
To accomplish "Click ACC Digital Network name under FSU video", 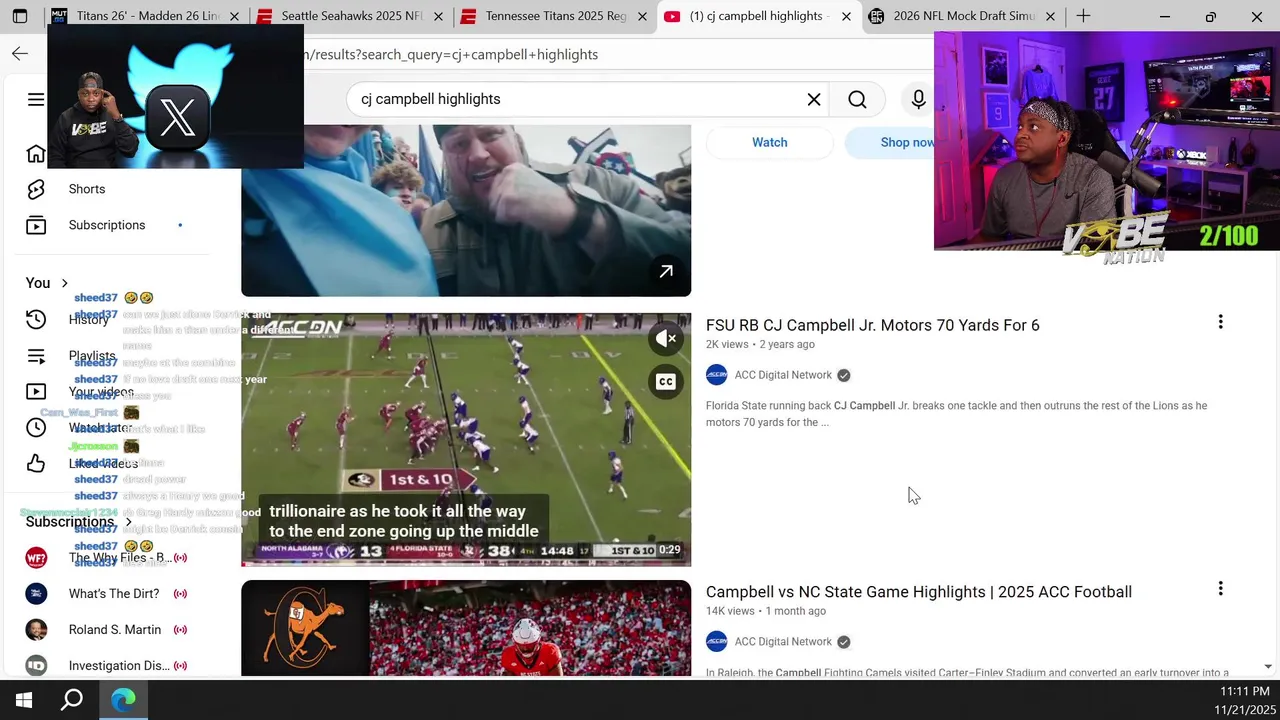I will point(783,375).
